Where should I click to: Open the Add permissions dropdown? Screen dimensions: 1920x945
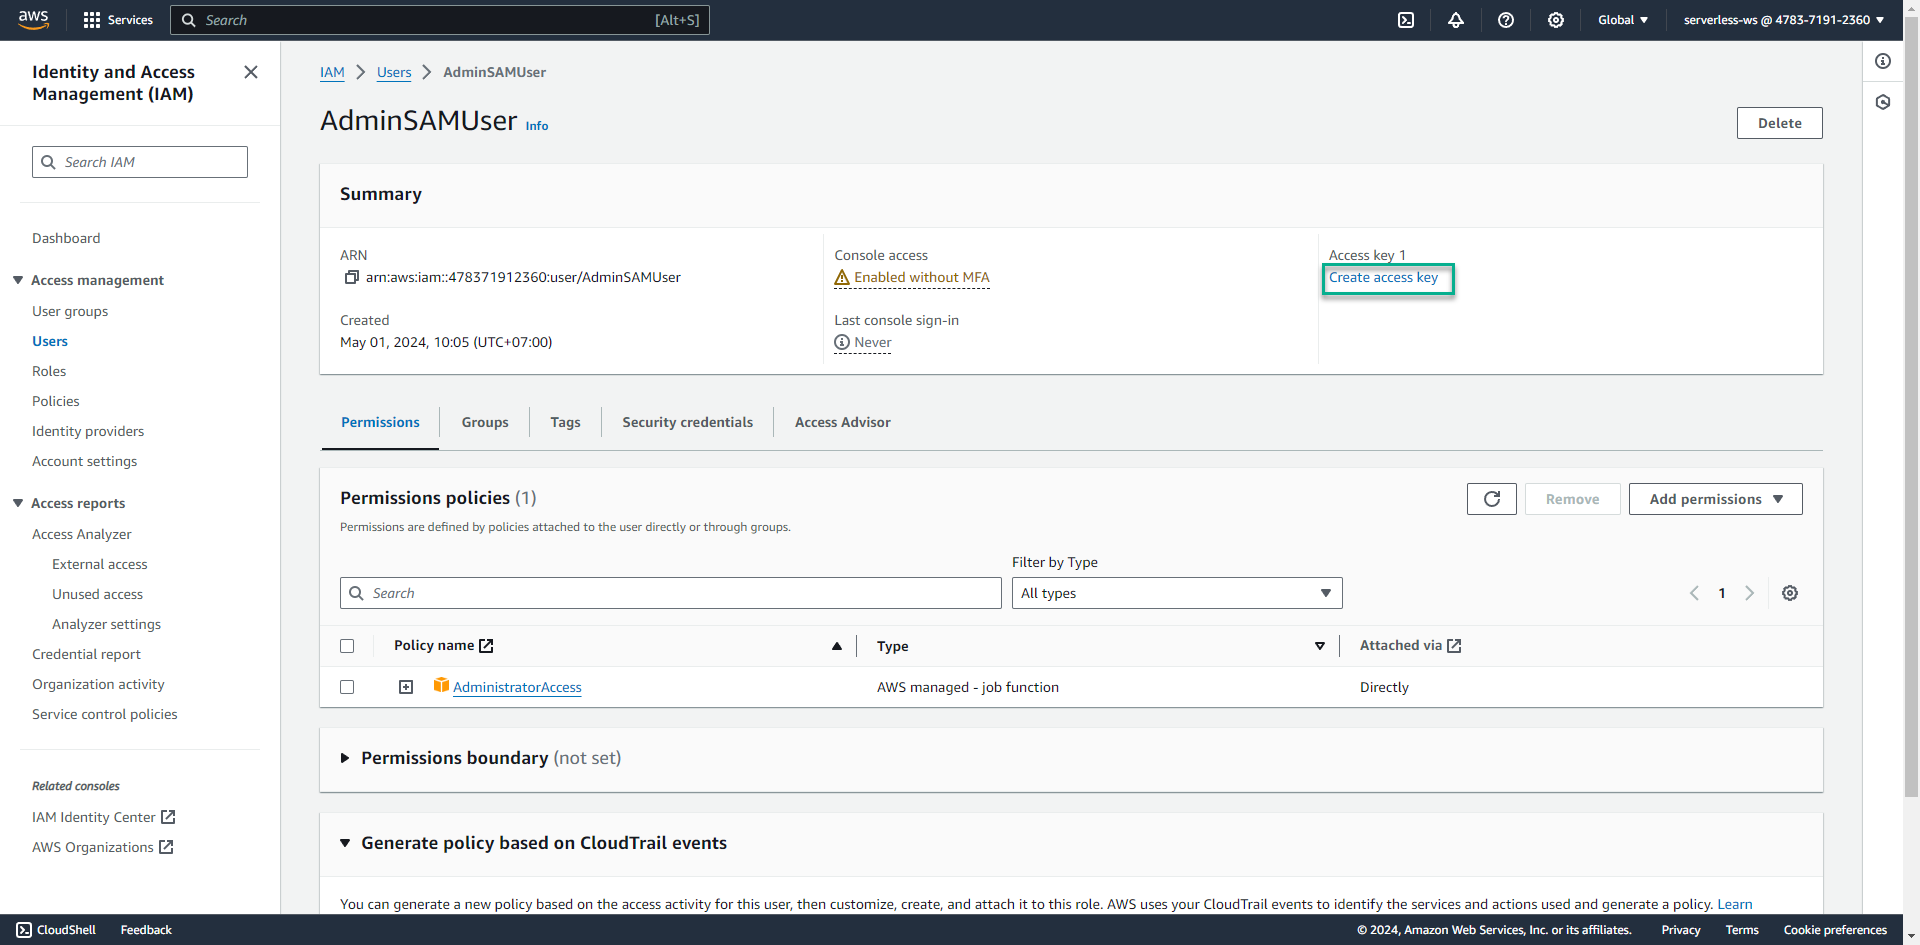click(1716, 499)
